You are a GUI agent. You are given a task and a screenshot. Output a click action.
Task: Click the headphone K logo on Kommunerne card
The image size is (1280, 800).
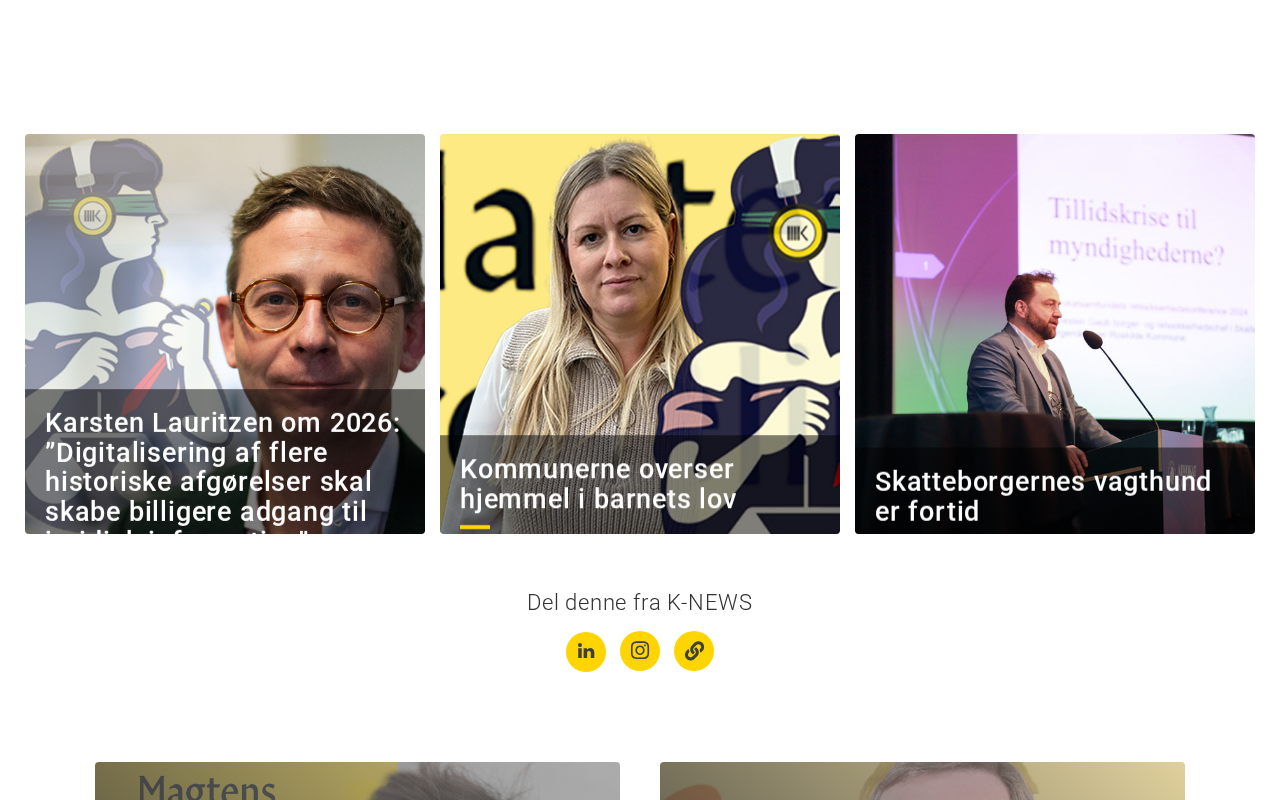(x=797, y=233)
